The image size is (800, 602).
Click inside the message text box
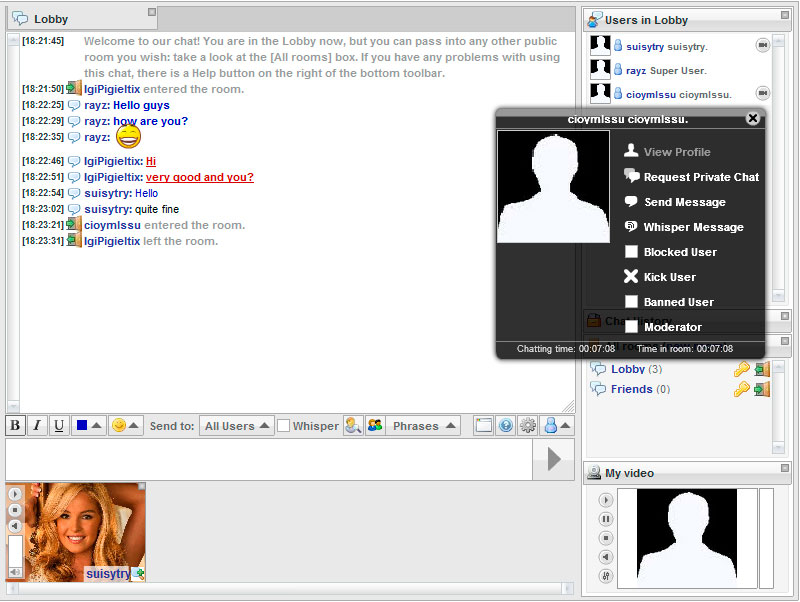(x=268, y=459)
